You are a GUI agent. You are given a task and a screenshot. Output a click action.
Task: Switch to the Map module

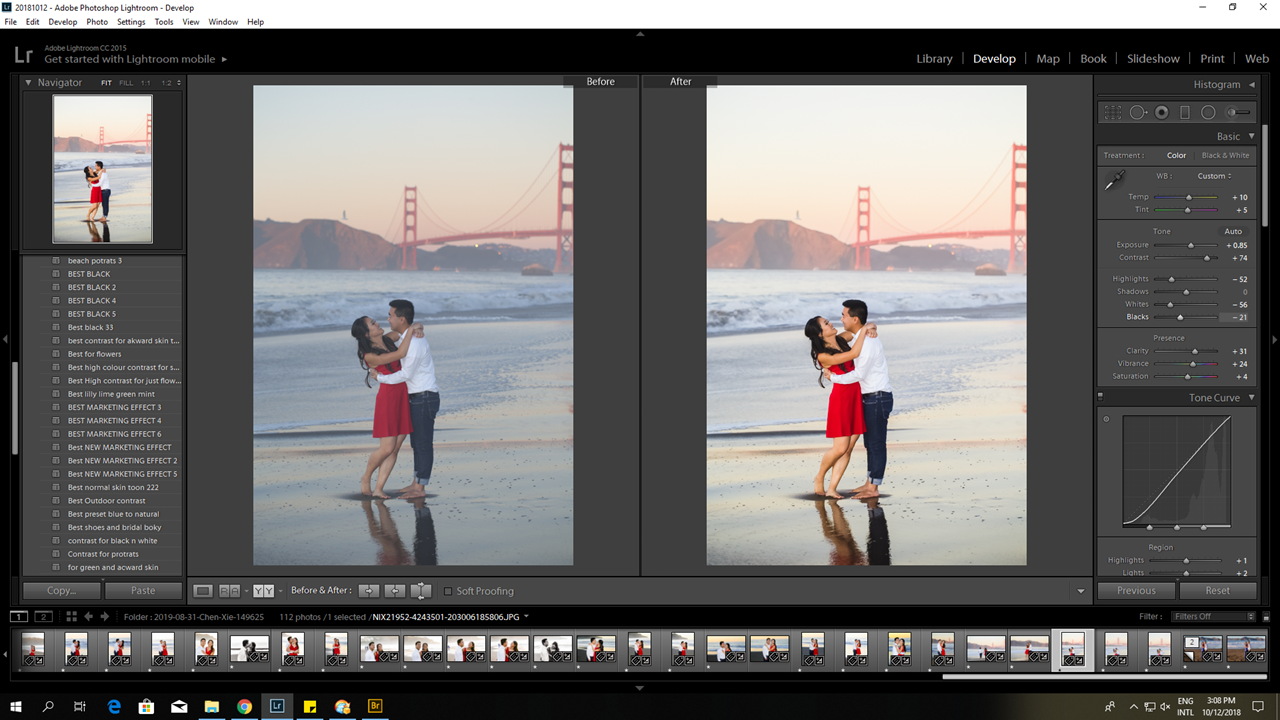point(1048,59)
